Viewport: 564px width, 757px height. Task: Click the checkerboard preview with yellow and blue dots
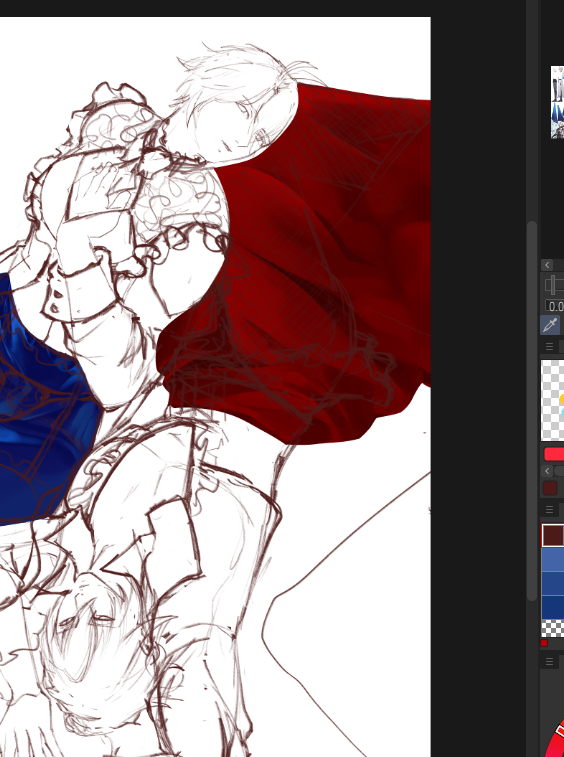tap(552, 400)
